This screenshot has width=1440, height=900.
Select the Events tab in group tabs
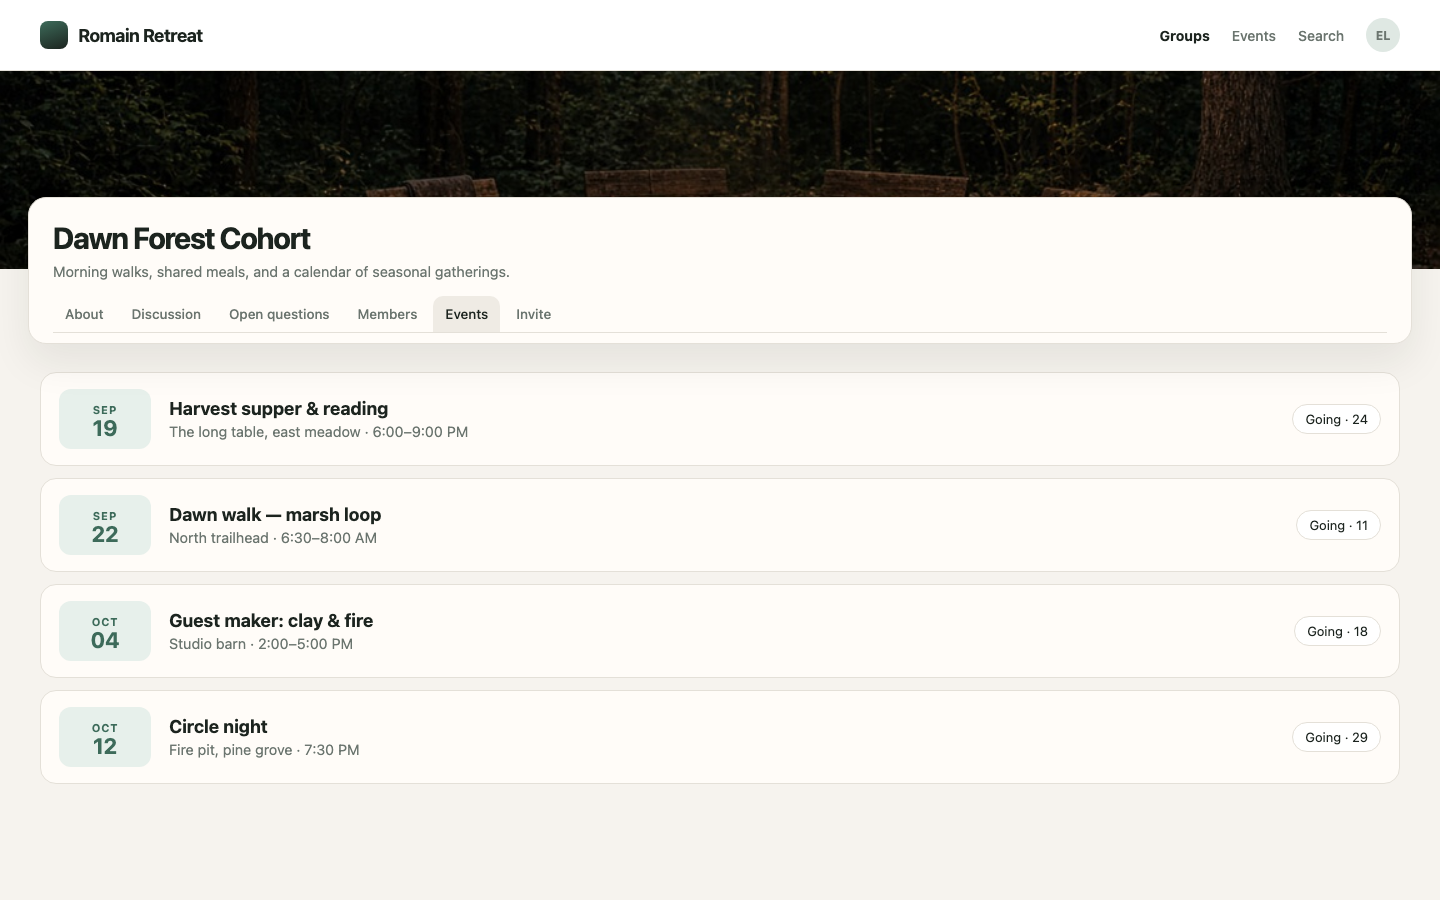click(x=466, y=314)
